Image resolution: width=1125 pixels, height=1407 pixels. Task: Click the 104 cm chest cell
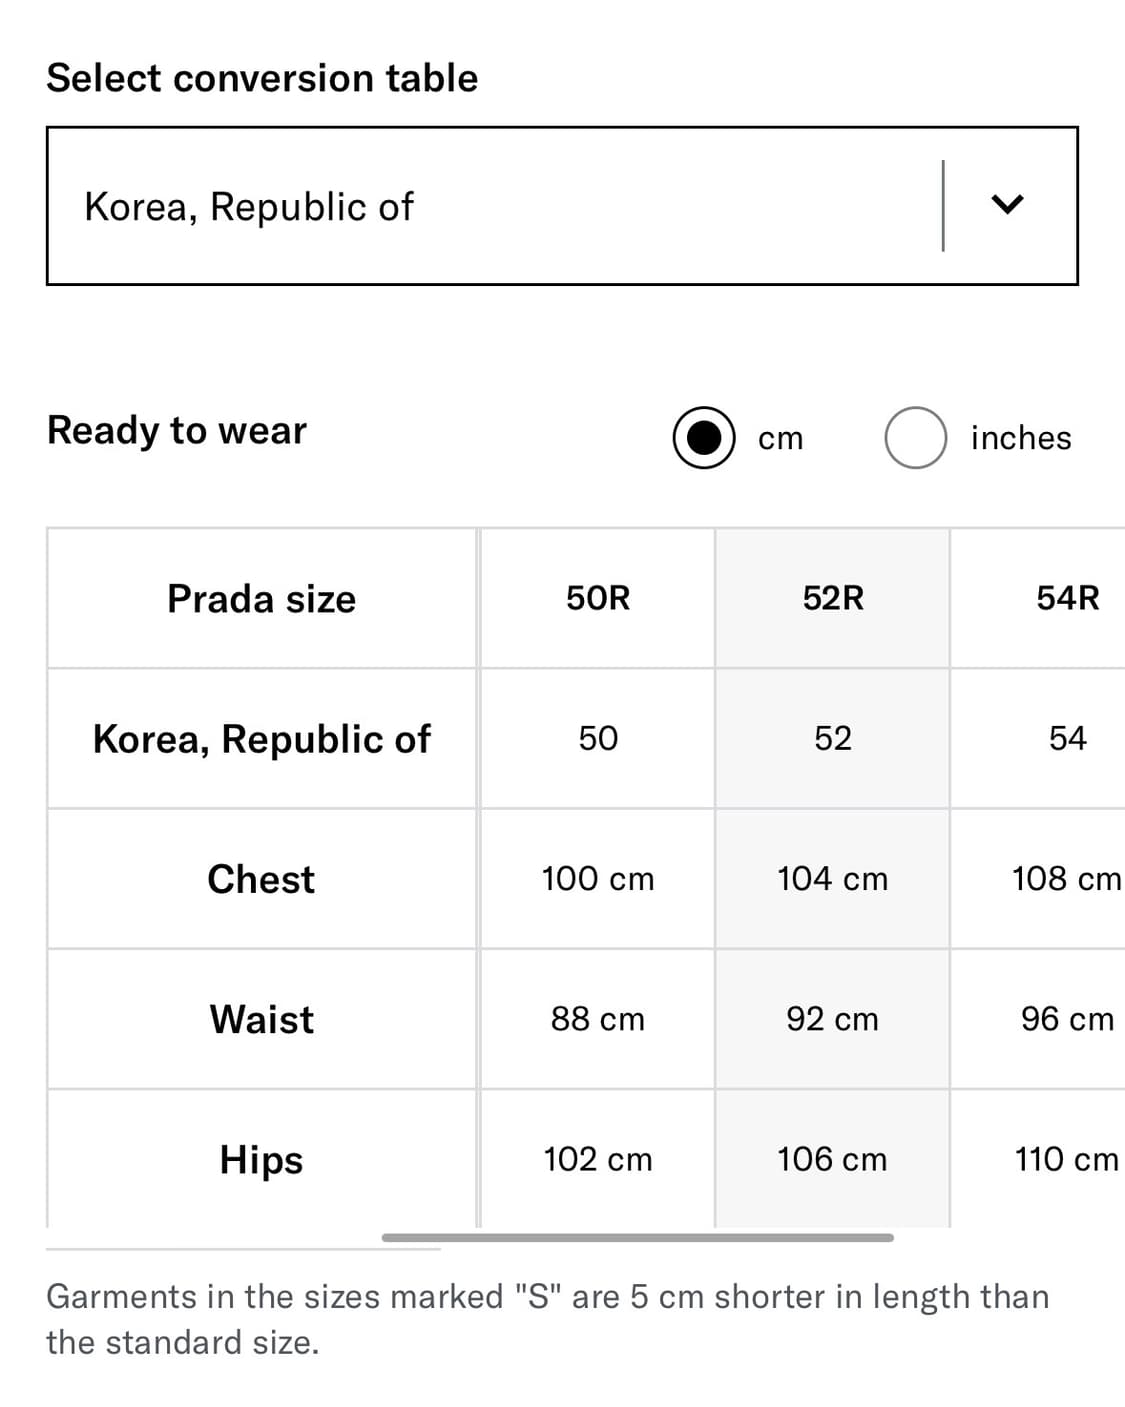(x=833, y=879)
